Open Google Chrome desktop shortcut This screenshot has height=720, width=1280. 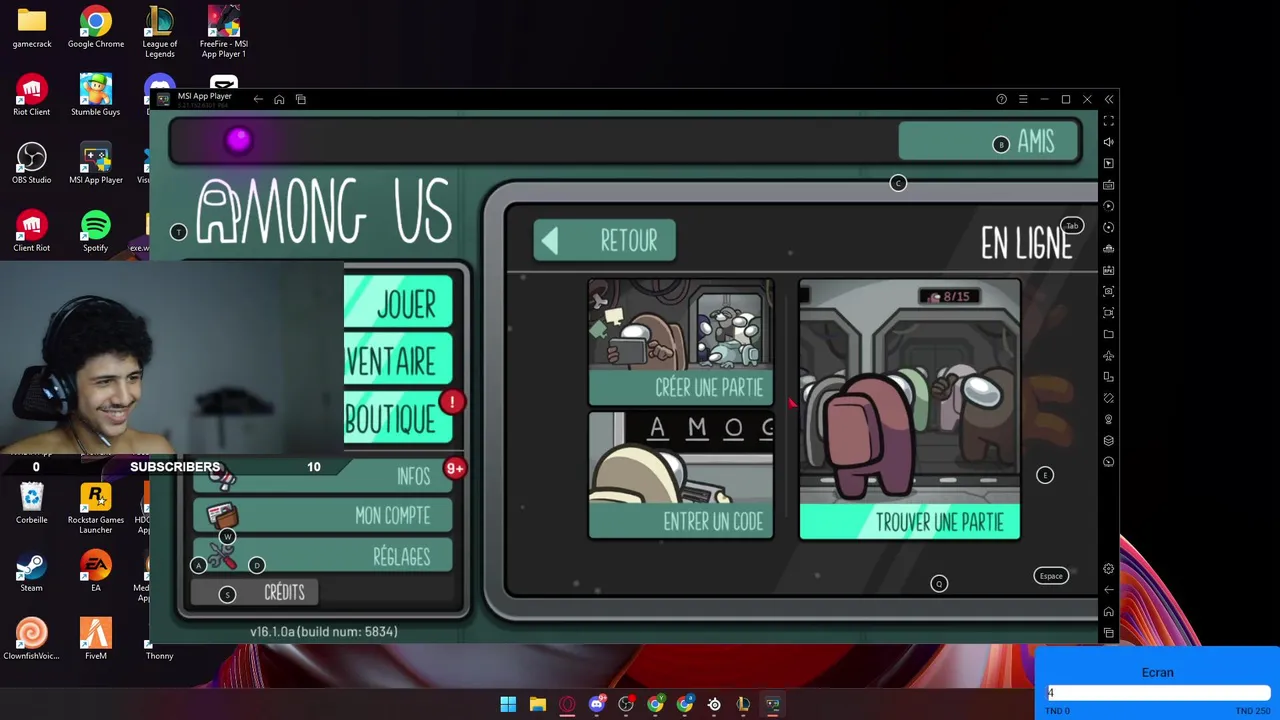96,28
